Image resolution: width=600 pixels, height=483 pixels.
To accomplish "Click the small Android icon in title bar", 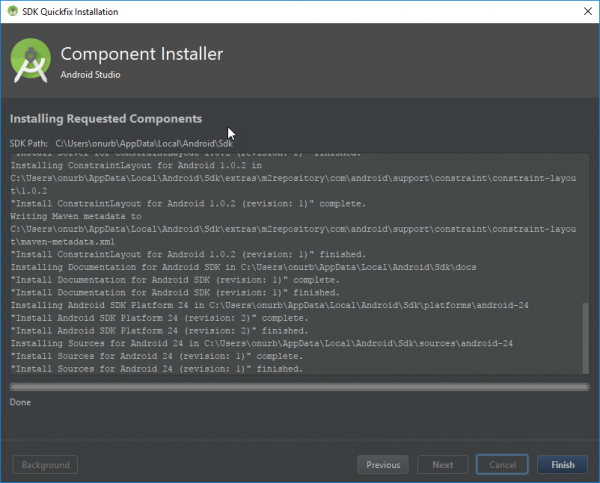I will click(13, 11).
